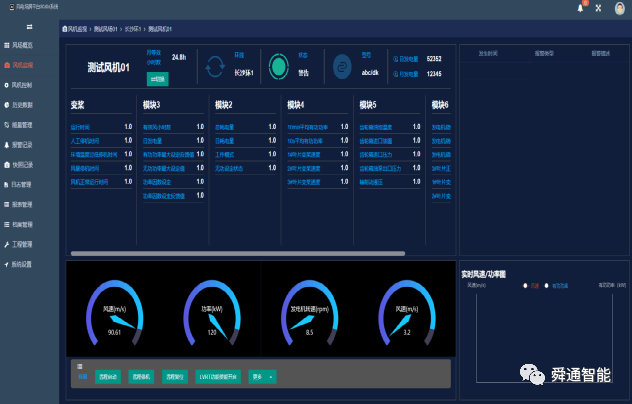
Task: Click the horizontal scrollbar under the modules
Action: [238, 254]
